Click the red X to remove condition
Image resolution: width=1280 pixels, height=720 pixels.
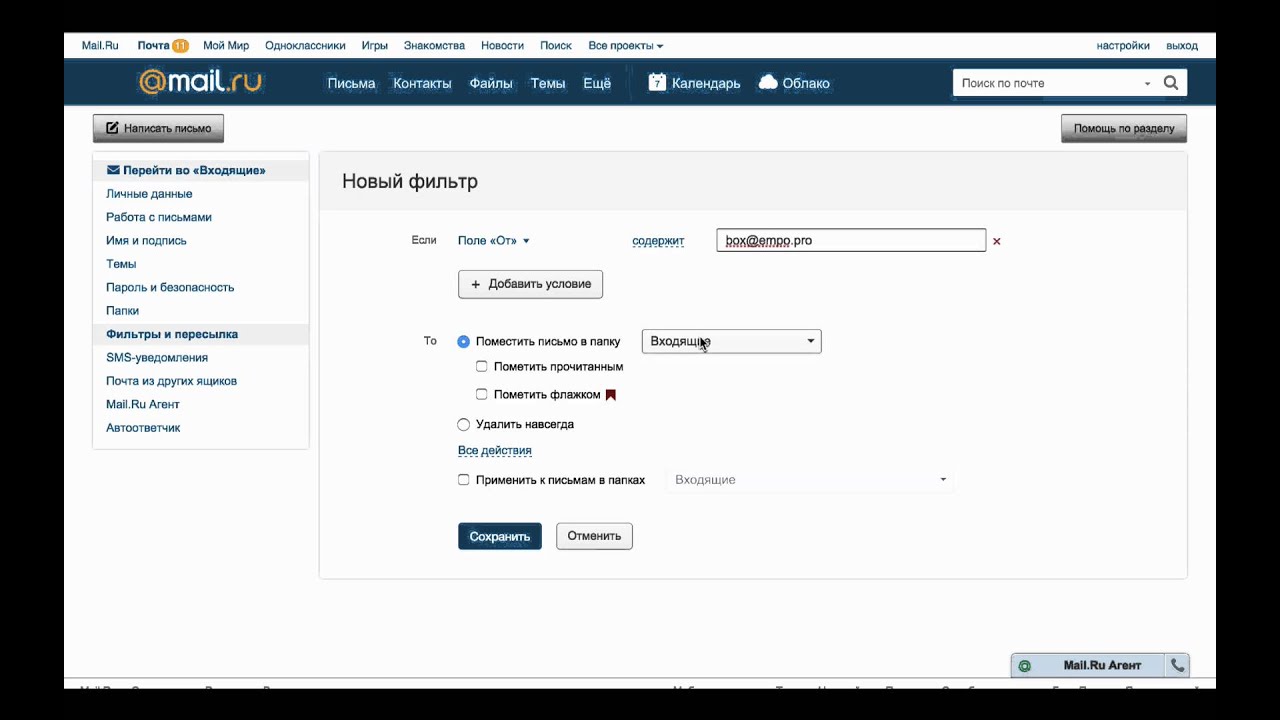[996, 241]
